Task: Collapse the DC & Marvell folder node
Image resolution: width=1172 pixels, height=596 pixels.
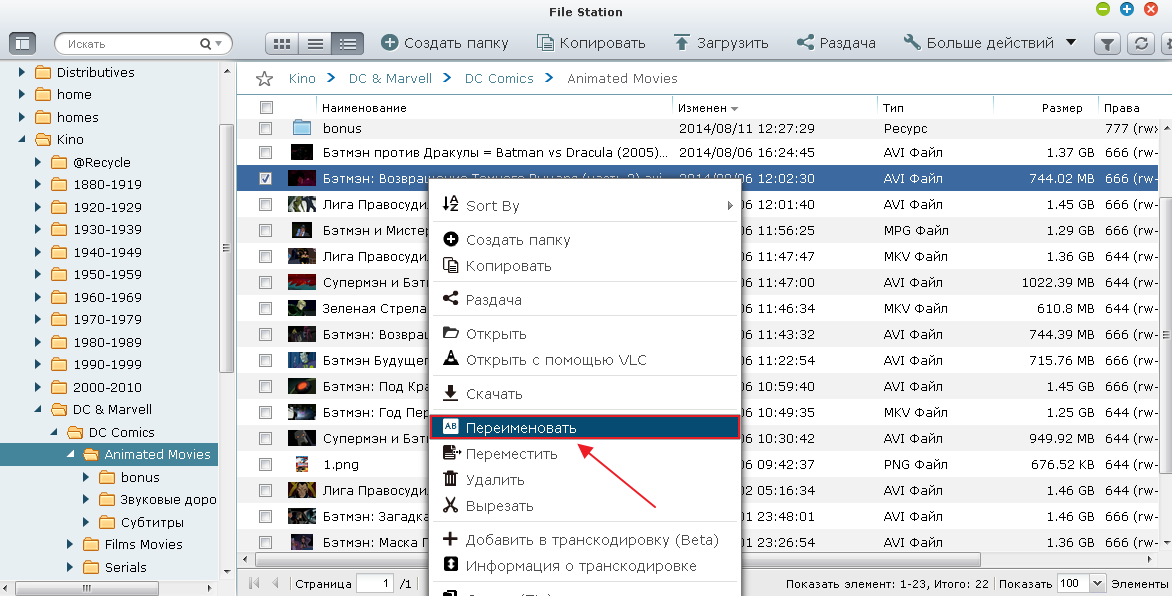Action: tap(38, 409)
